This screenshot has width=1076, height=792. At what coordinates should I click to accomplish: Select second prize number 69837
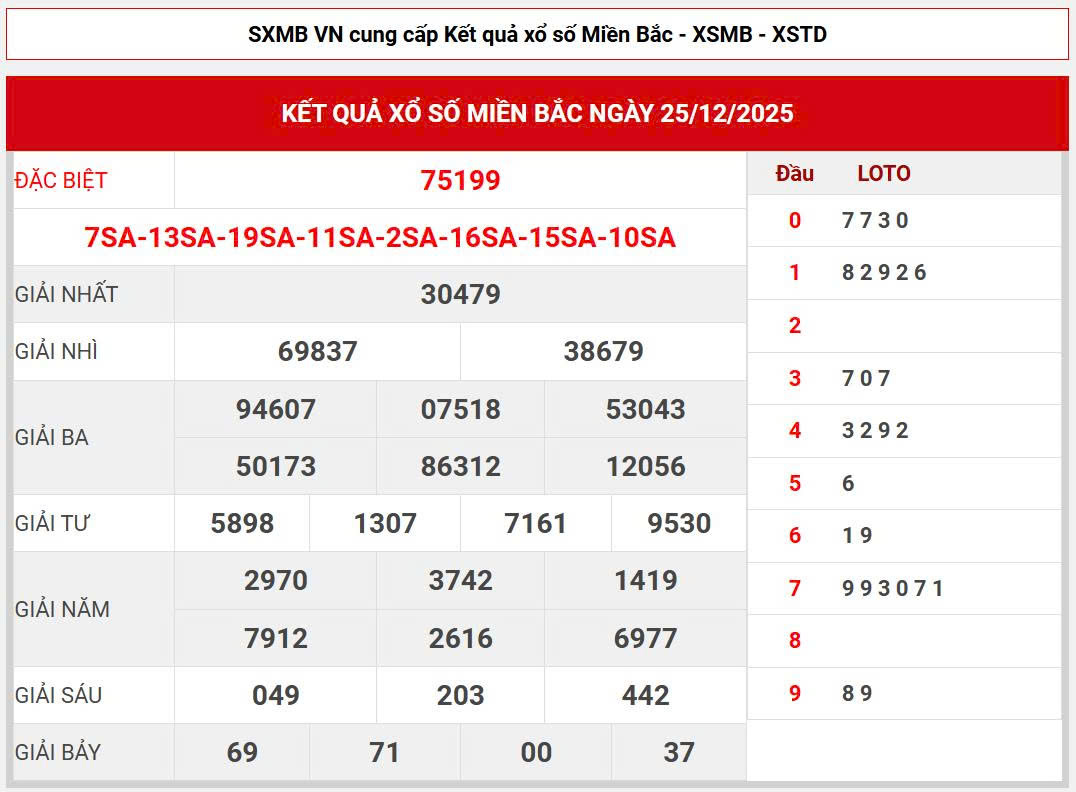tap(317, 352)
